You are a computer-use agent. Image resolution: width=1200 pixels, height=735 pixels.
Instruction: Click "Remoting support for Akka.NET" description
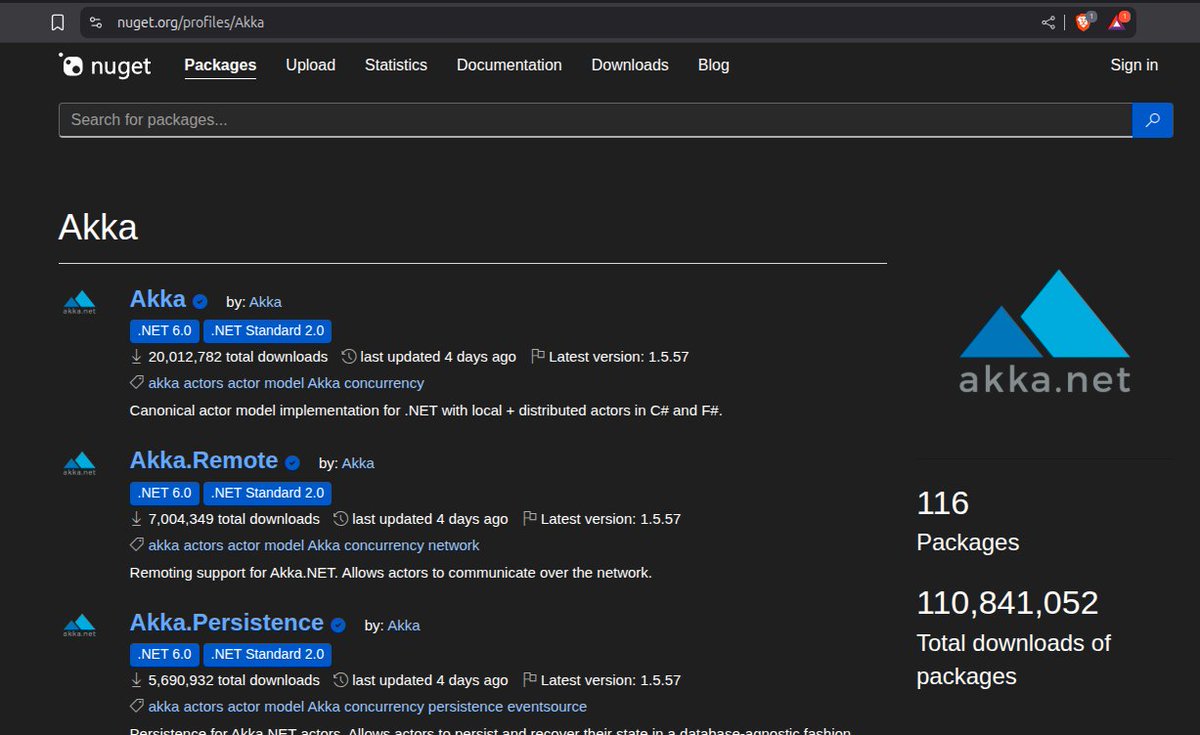point(391,573)
